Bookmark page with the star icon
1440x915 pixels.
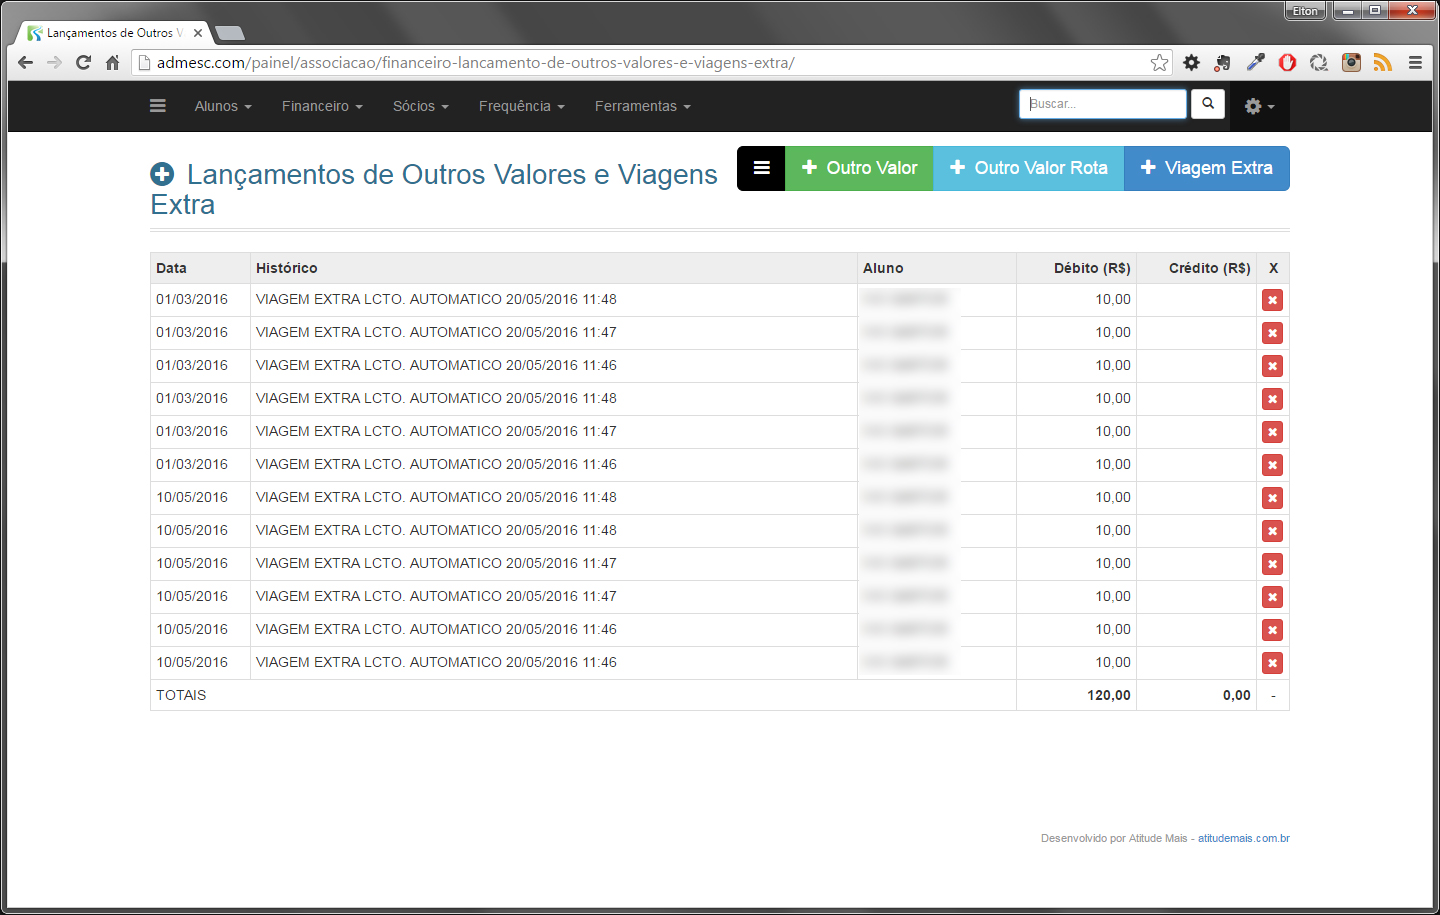(1159, 63)
